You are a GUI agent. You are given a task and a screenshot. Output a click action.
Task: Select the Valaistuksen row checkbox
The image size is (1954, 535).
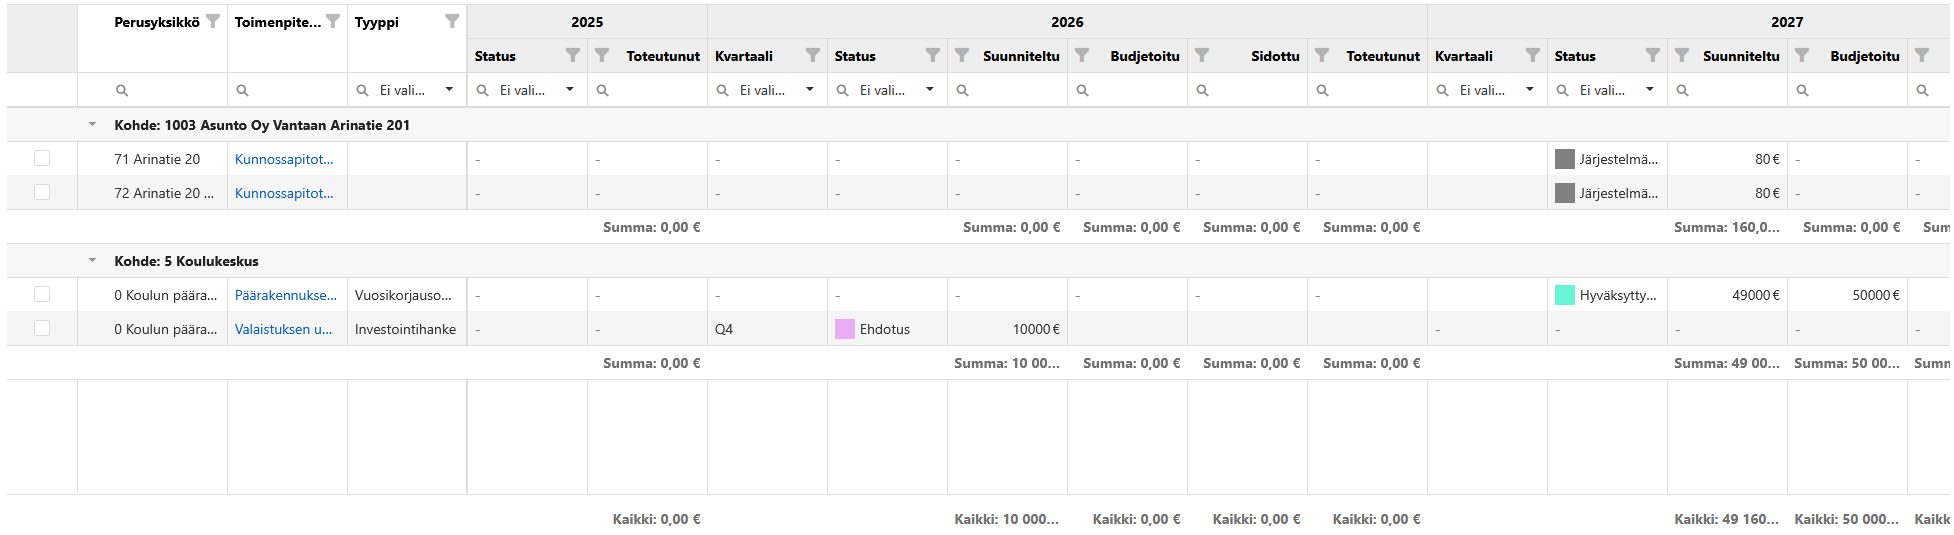42,328
